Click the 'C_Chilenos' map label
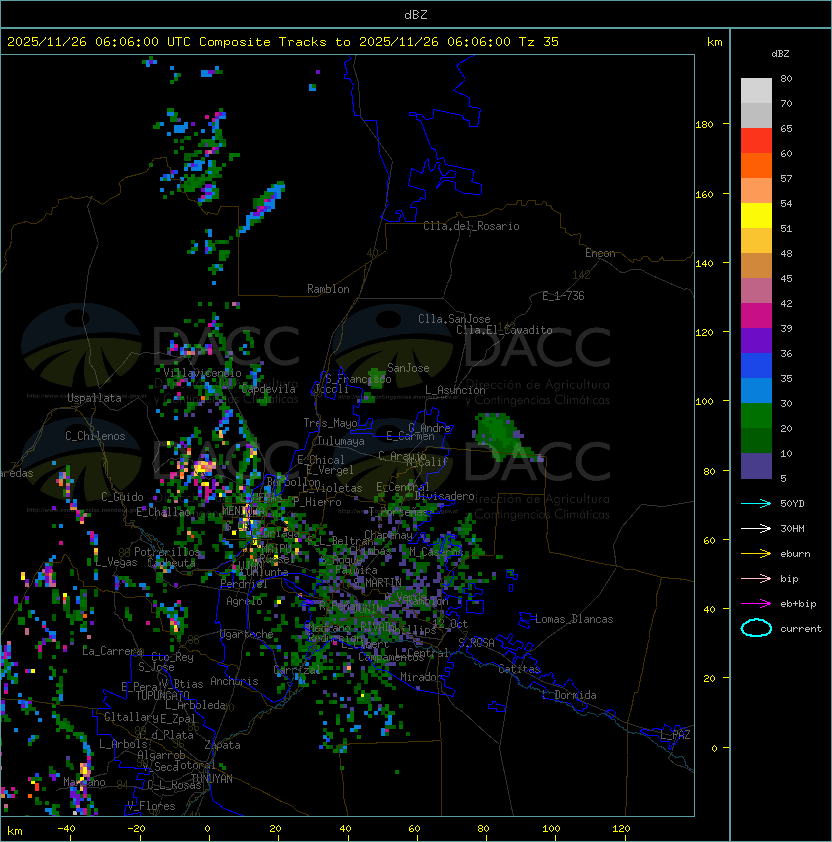The width and height of the screenshot is (832, 842). click(95, 436)
